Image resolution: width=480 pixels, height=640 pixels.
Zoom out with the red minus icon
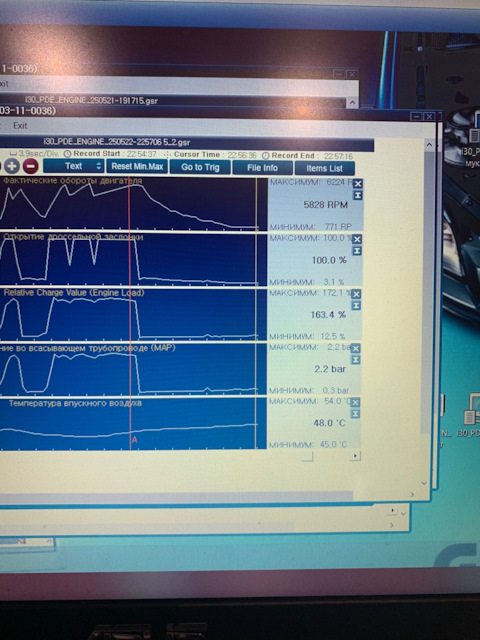tap(30, 167)
